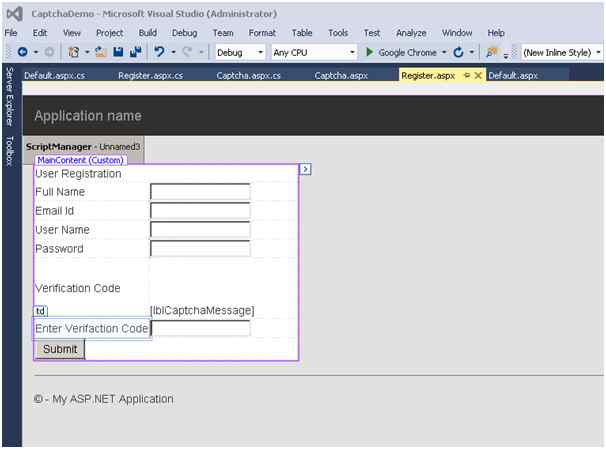Open the Analyze menu
606x449 pixels.
[x=411, y=33]
